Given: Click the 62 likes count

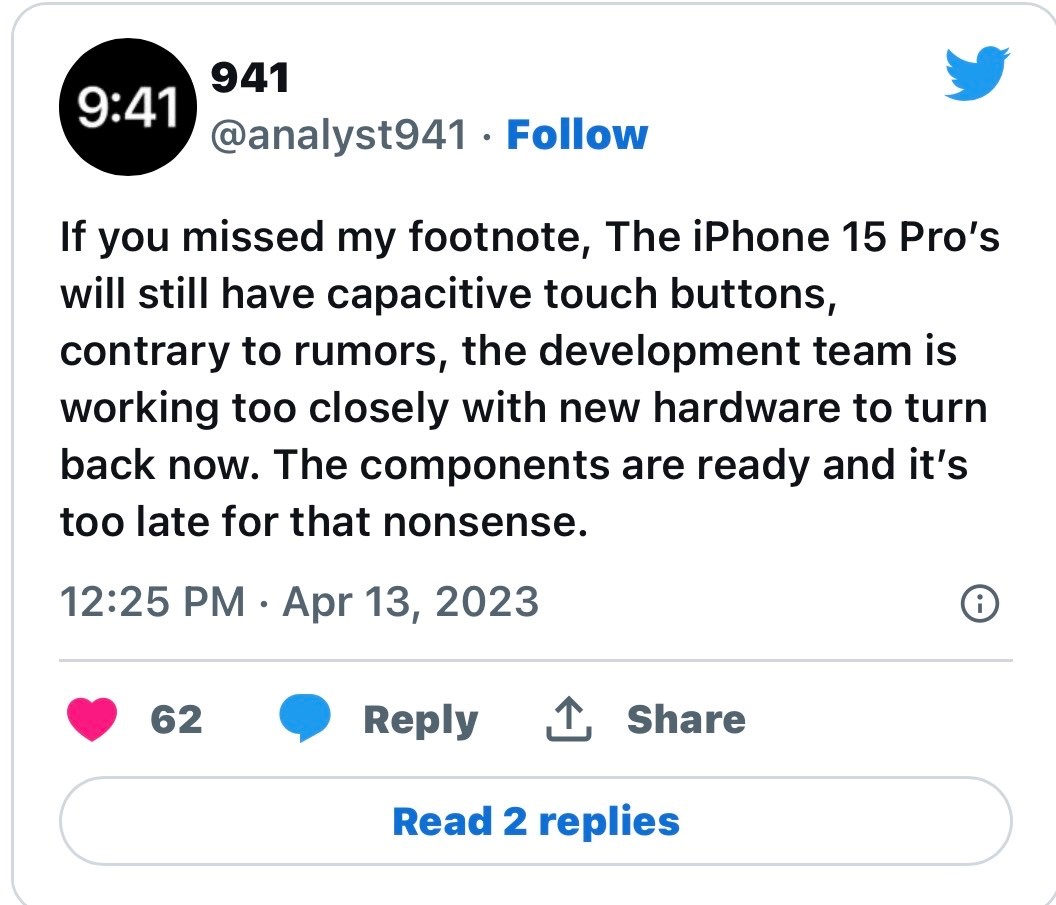Looking at the screenshot, I should [176, 720].
